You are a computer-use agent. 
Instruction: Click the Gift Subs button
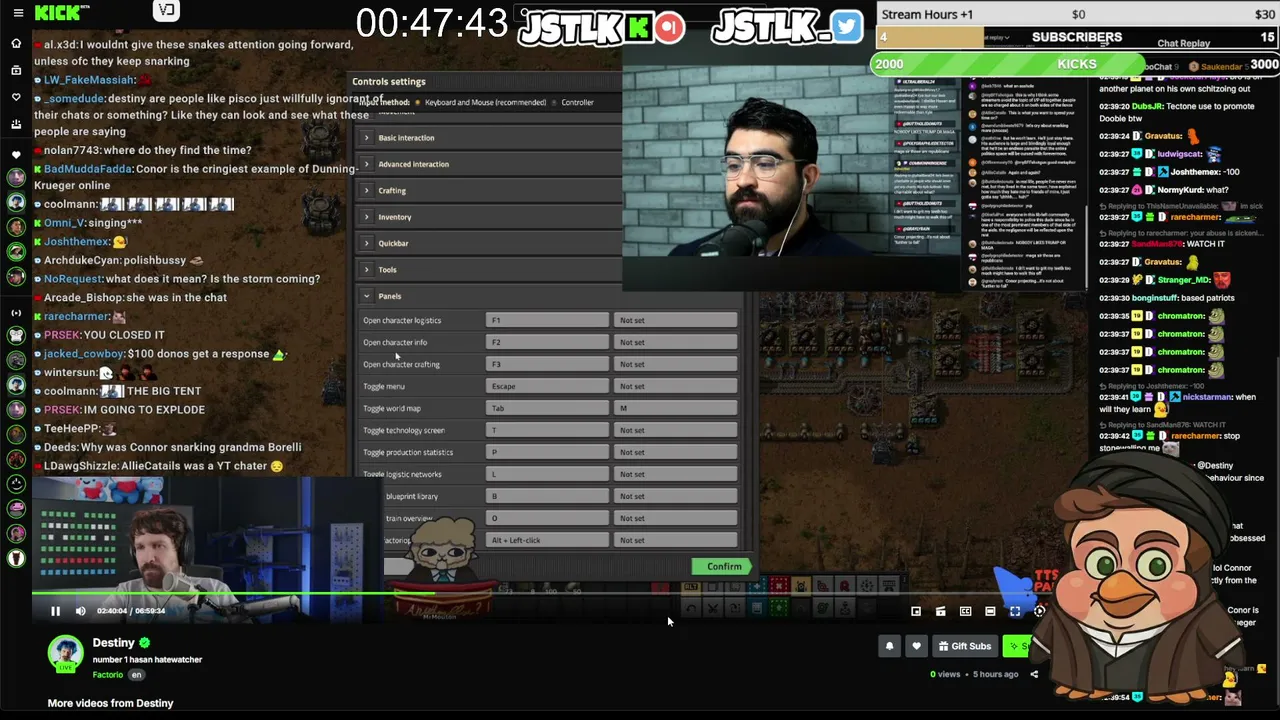point(964,646)
